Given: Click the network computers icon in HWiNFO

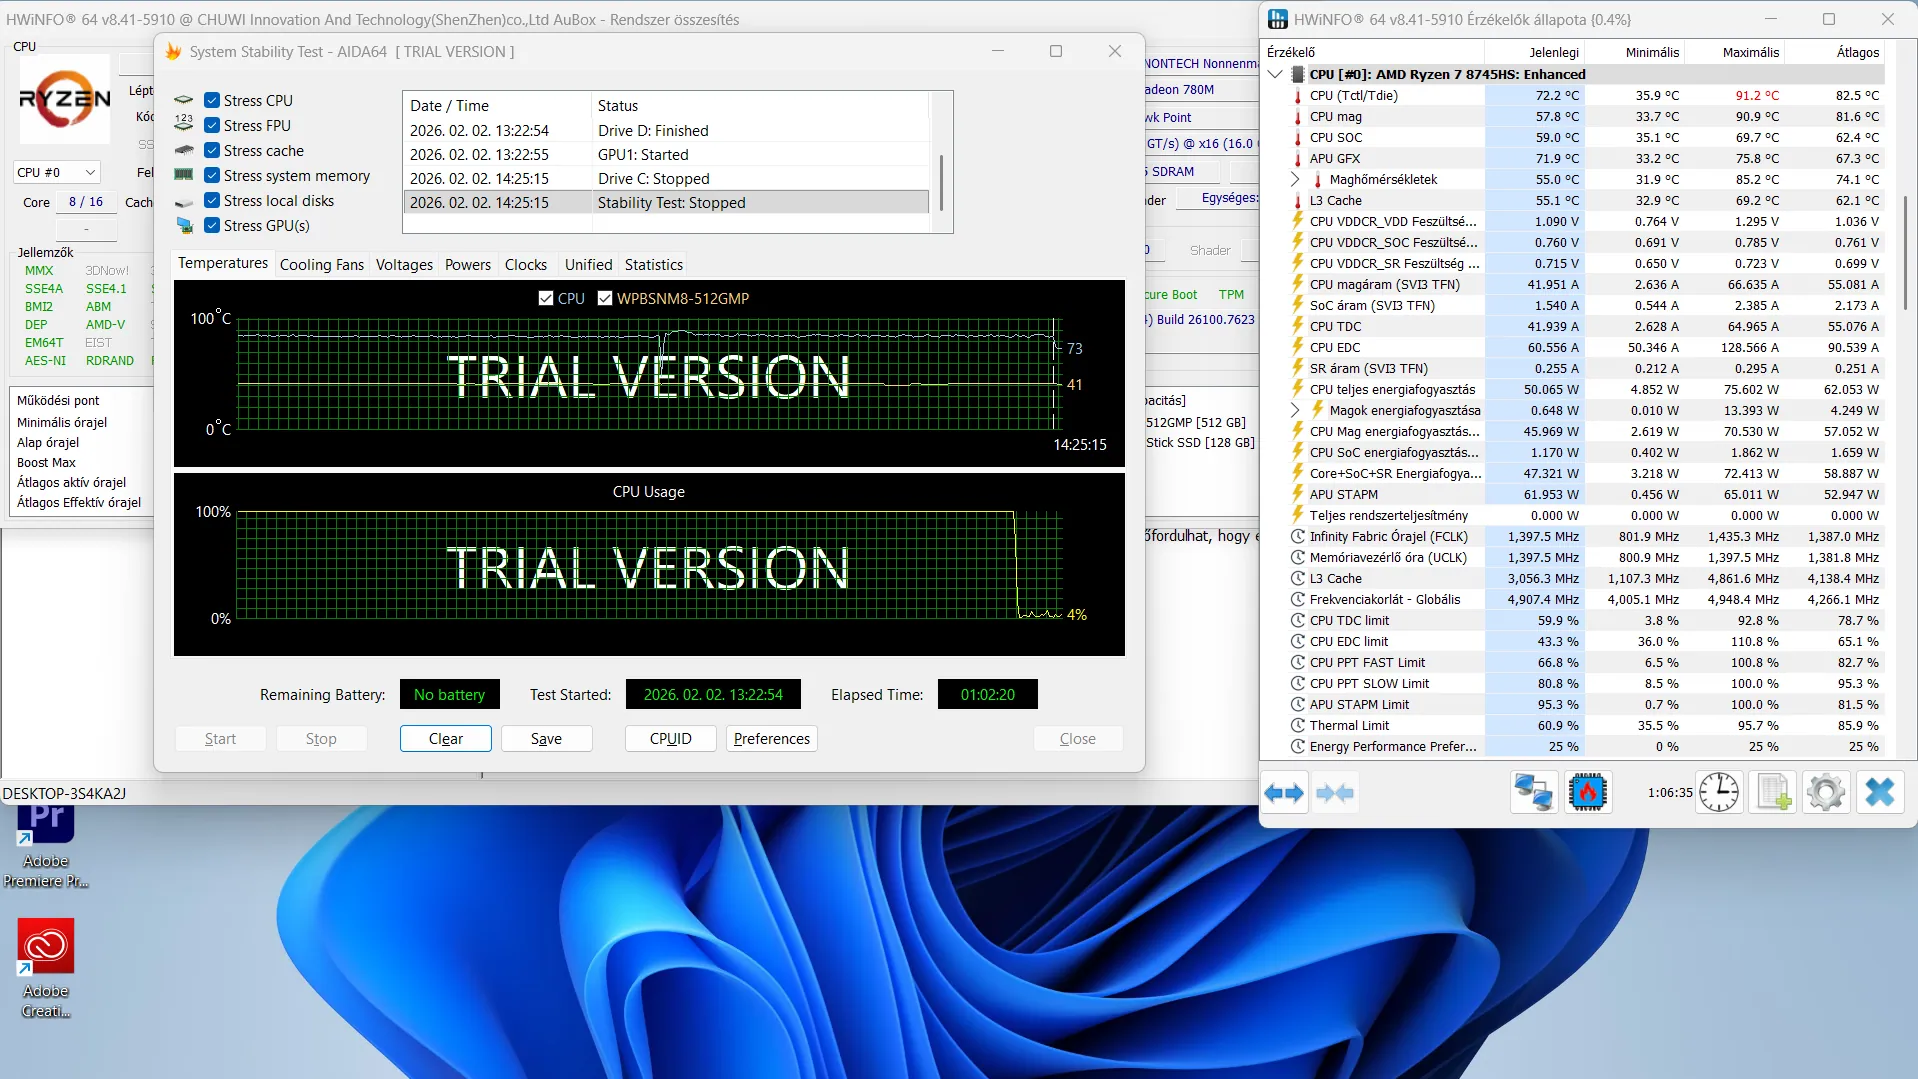Looking at the screenshot, I should (x=1533, y=793).
